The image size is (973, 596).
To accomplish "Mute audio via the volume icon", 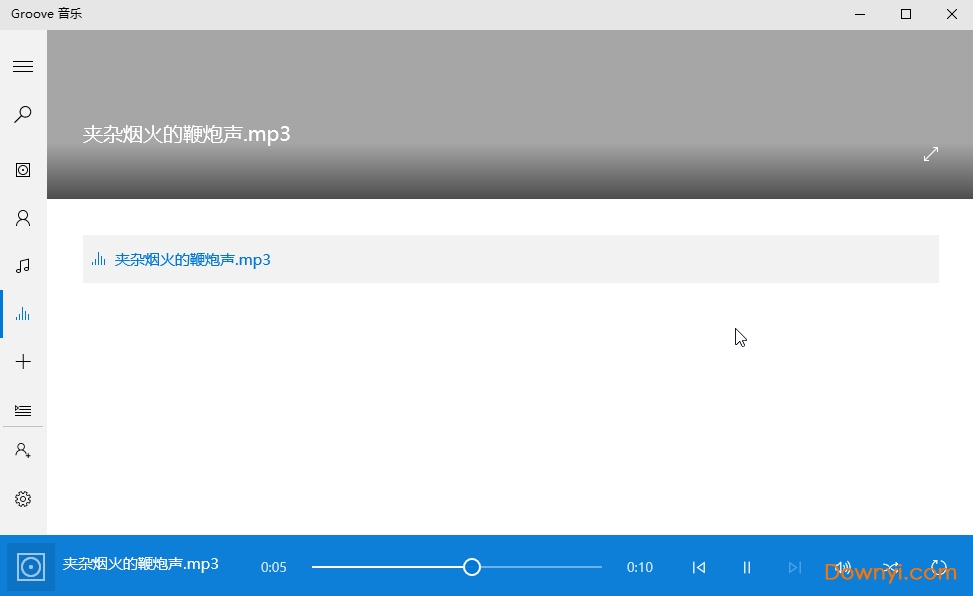I will [x=843, y=567].
